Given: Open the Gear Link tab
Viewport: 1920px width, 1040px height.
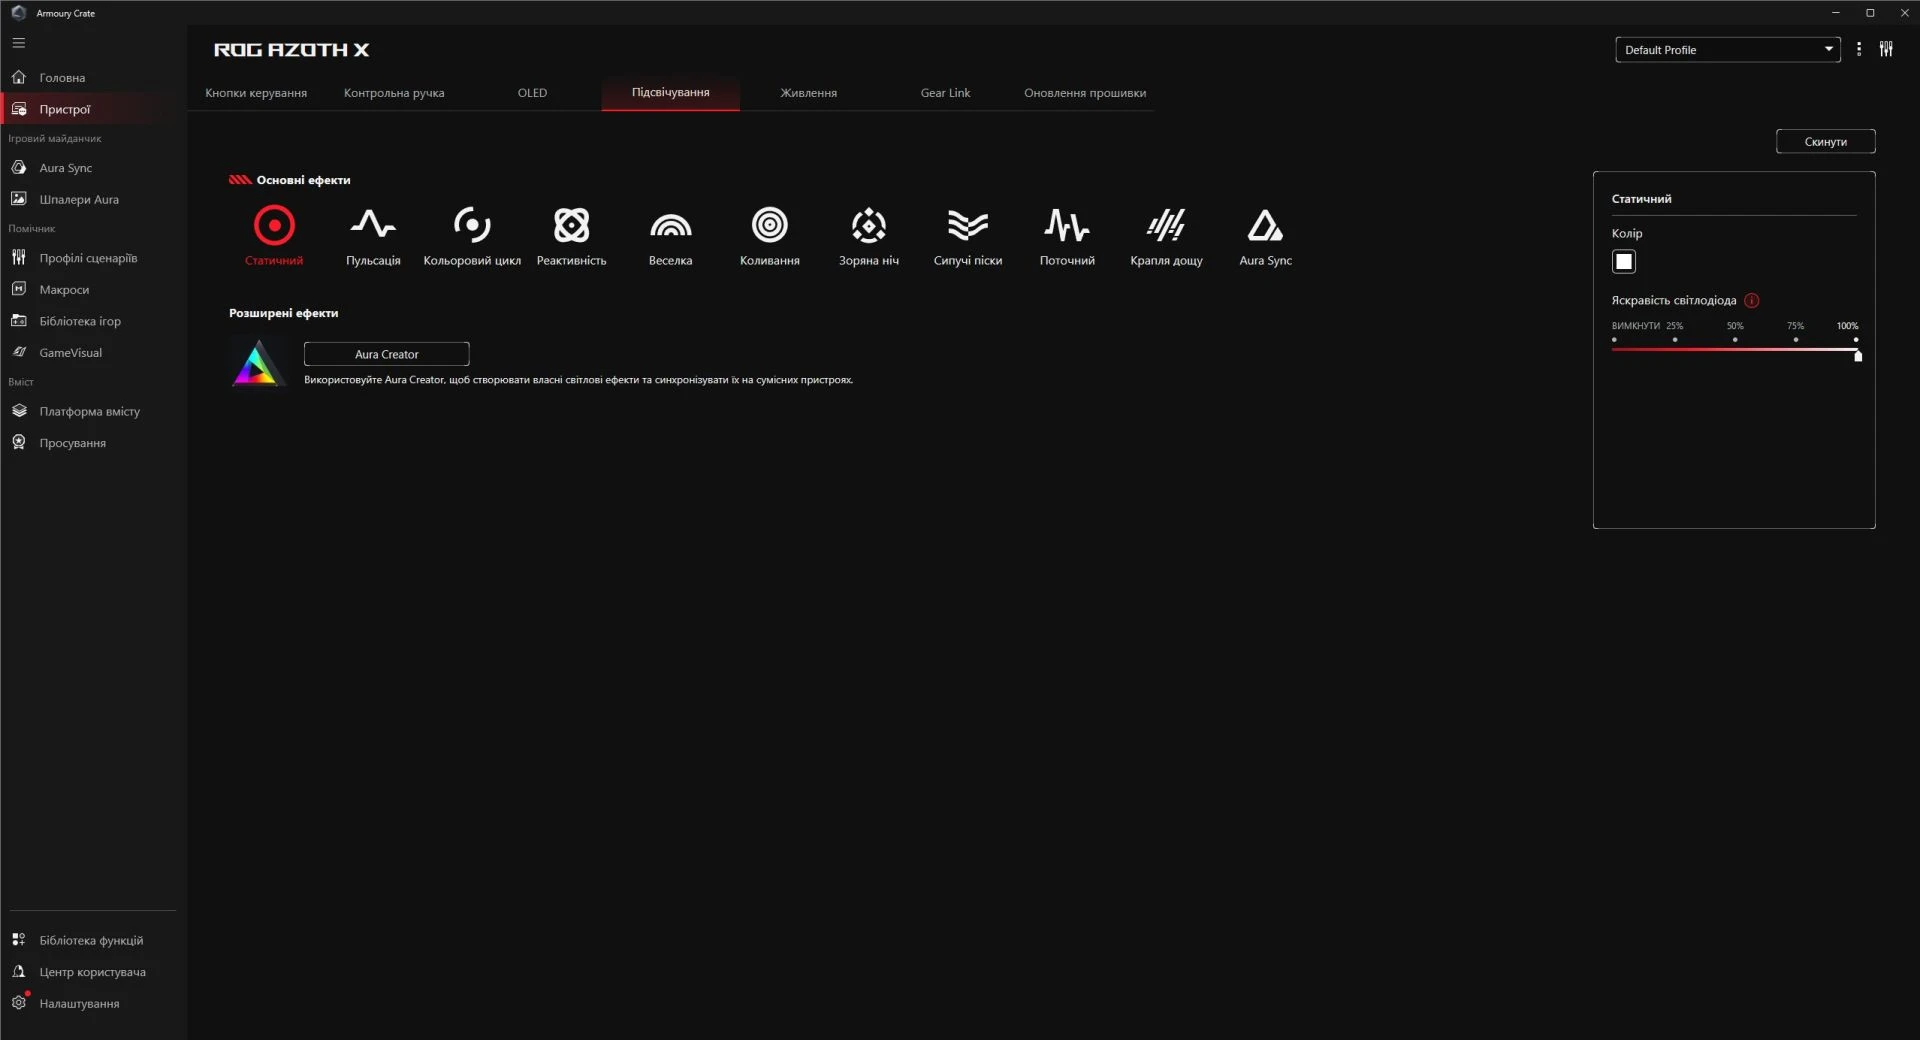Looking at the screenshot, I should tap(945, 93).
